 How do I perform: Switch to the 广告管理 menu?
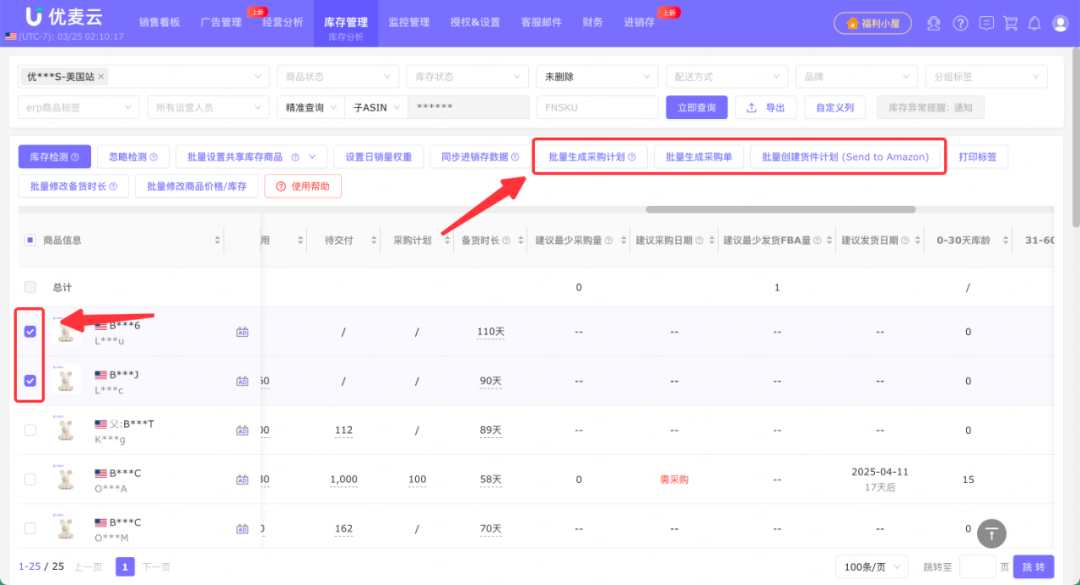click(220, 22)
